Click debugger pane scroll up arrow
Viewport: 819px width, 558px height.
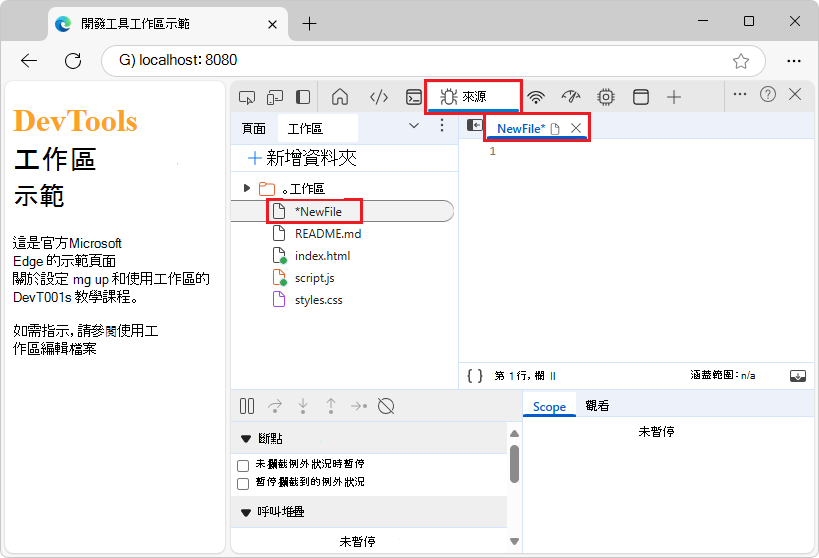[x=514, y=434]
